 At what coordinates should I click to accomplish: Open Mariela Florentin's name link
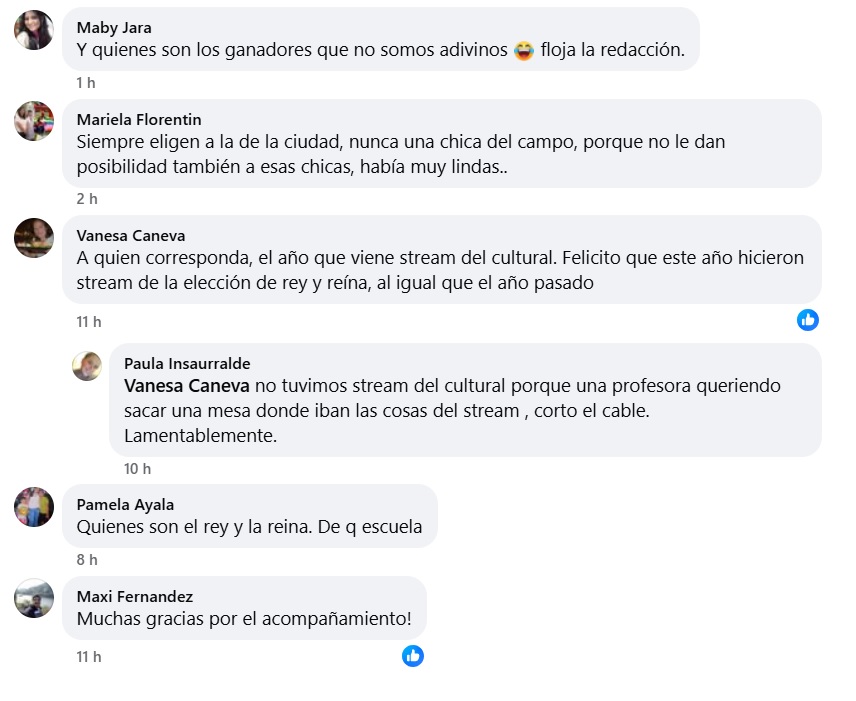[139, 119]
